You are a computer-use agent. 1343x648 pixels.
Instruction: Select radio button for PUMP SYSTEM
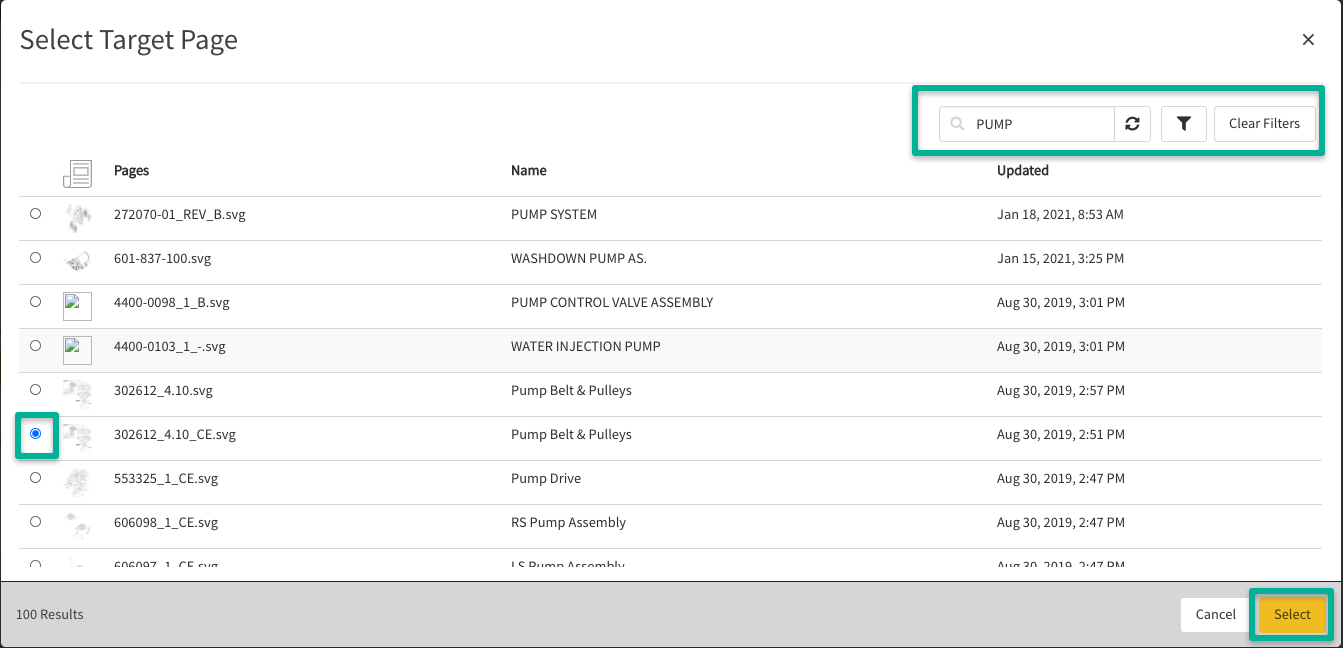(x=36, y=214)
